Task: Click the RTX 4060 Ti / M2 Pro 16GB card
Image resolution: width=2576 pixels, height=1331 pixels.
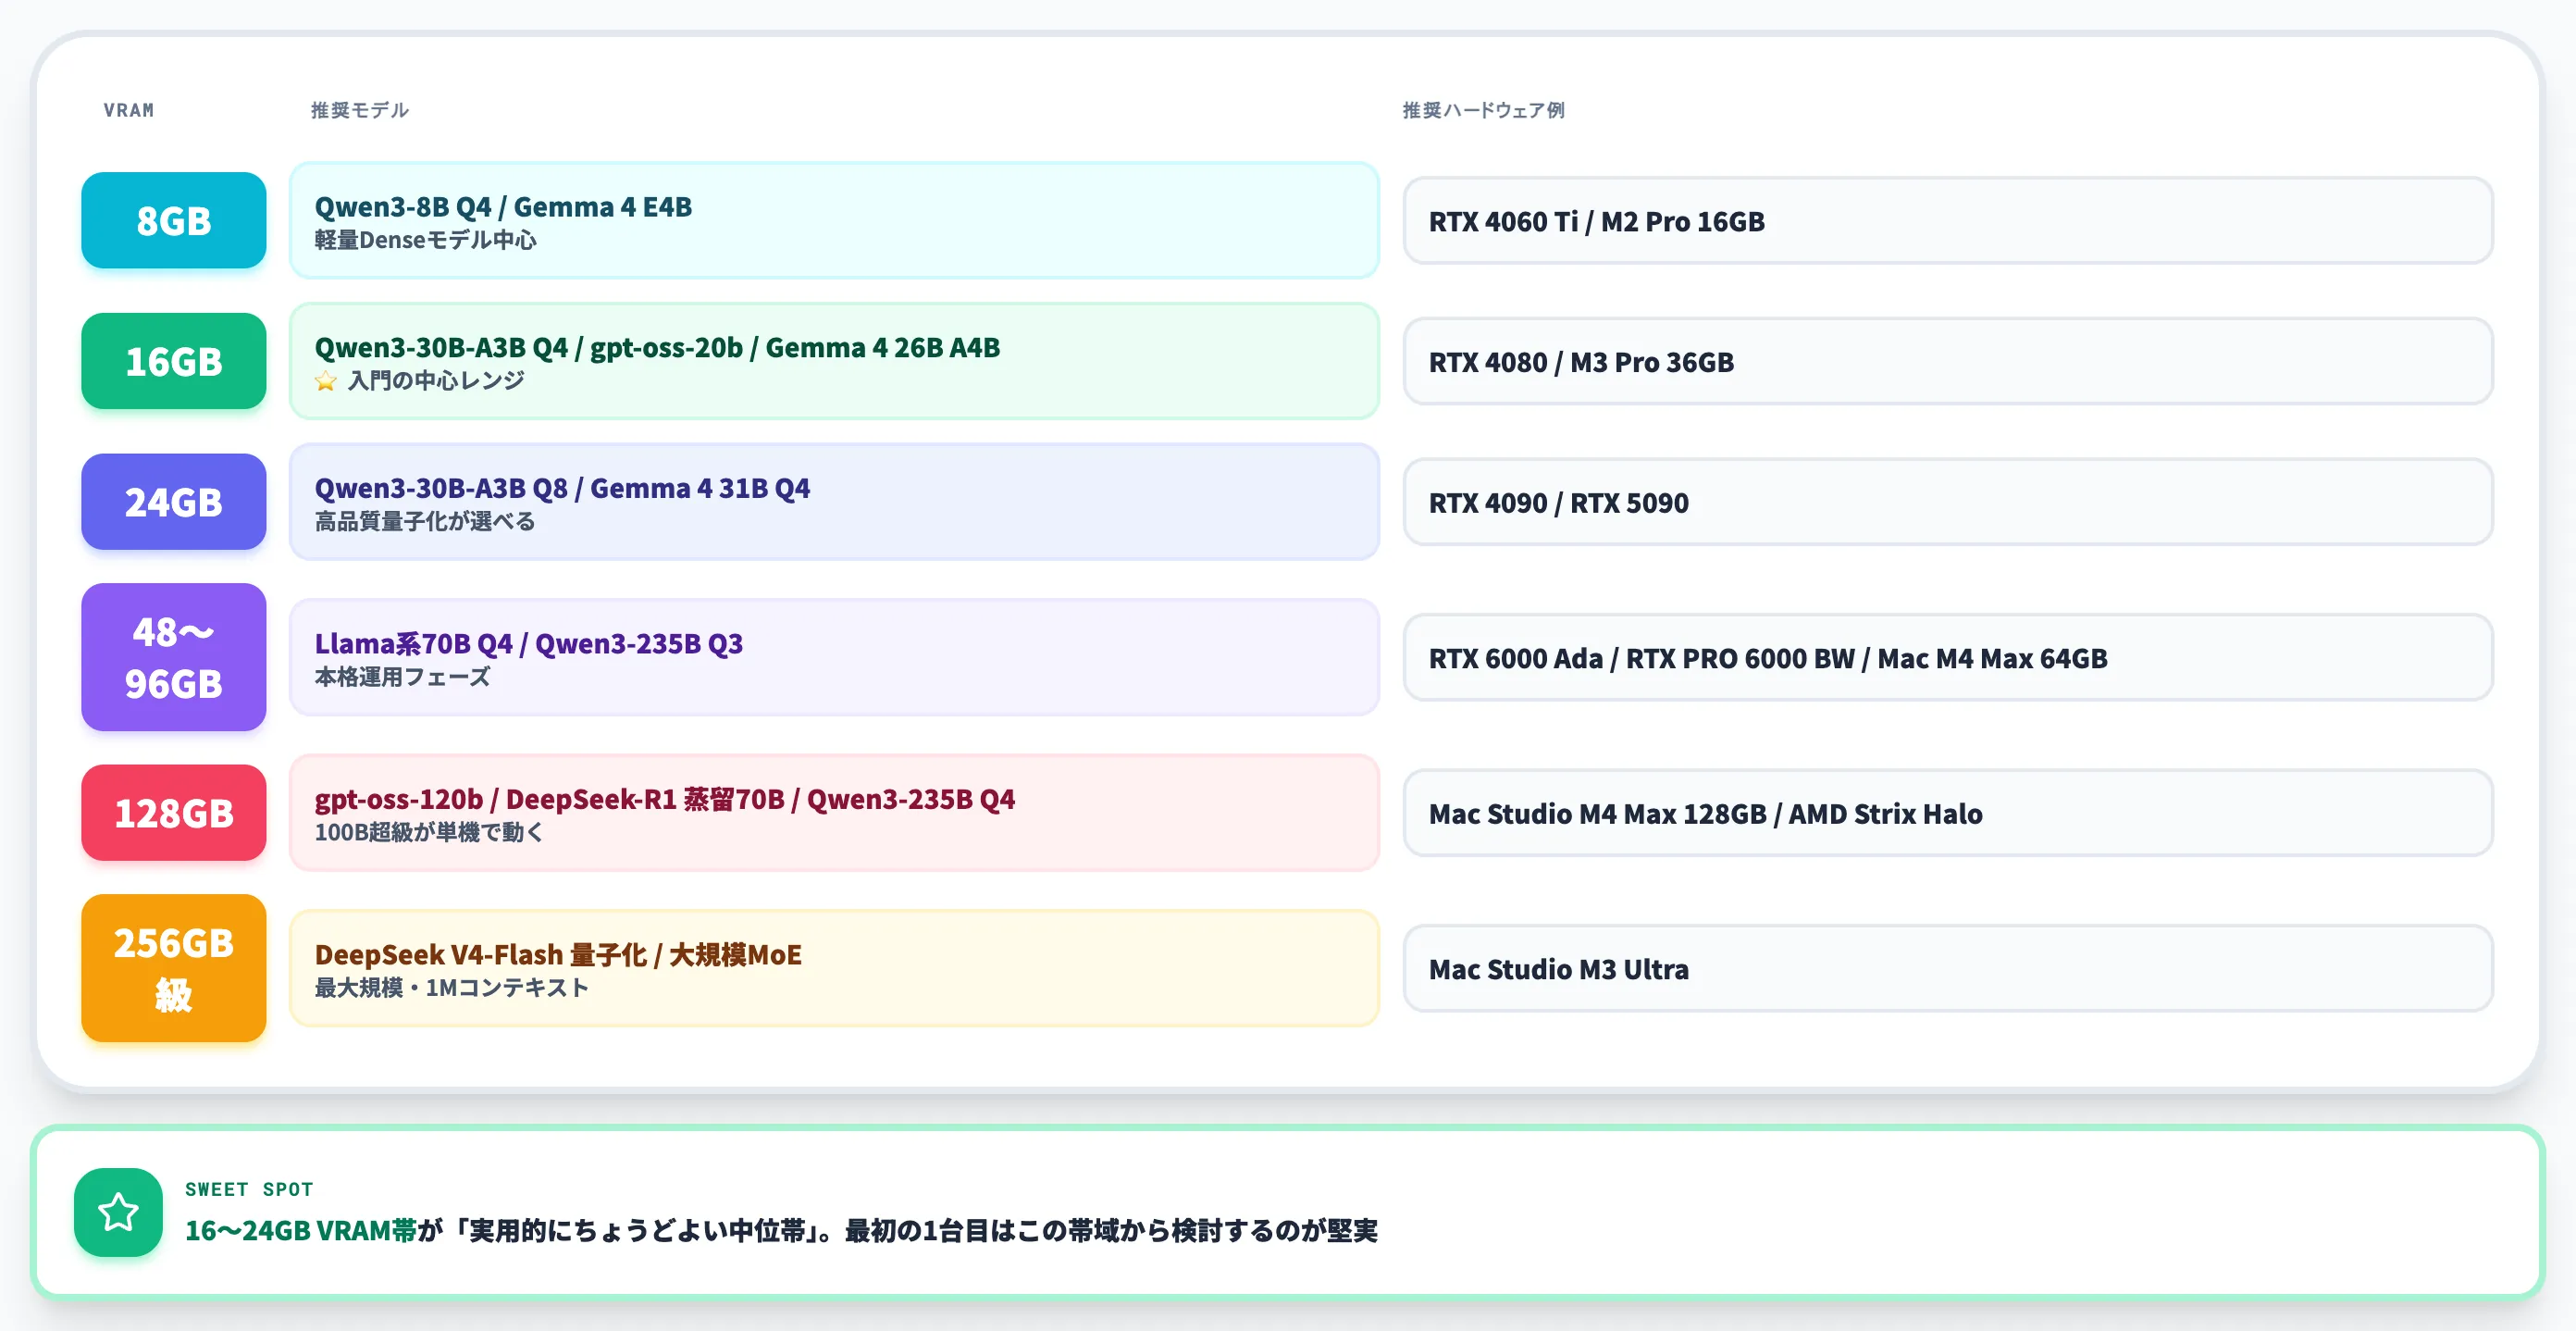Action: click(1948, 221)
